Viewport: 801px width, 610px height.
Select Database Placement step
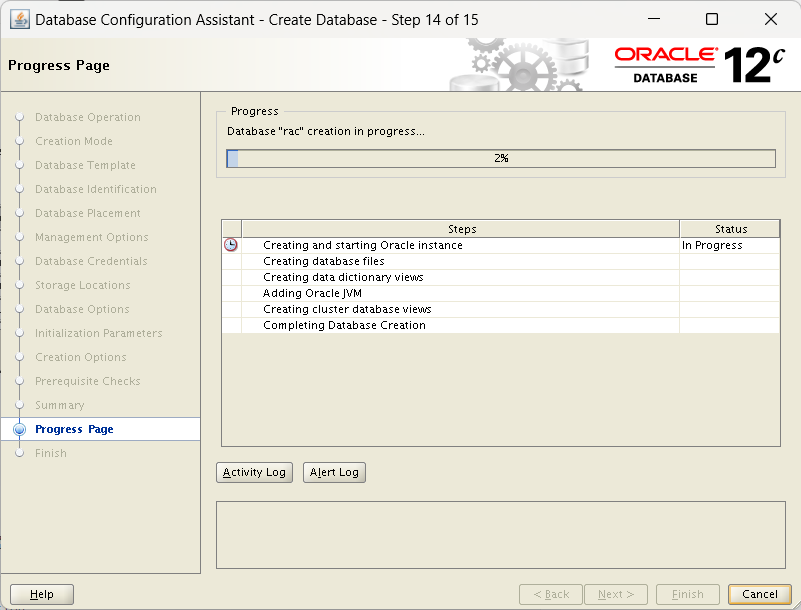(x=88, y=214)
